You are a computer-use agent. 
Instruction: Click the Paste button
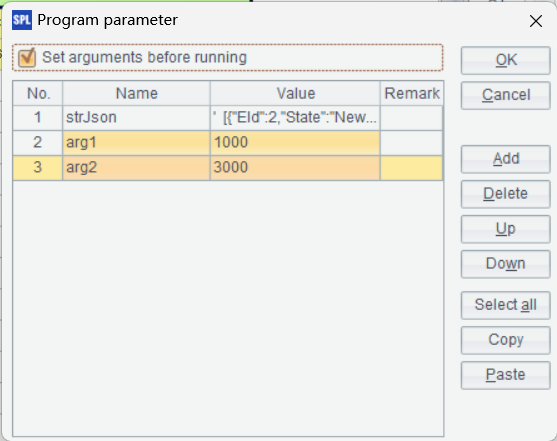(x=505, y=375)
